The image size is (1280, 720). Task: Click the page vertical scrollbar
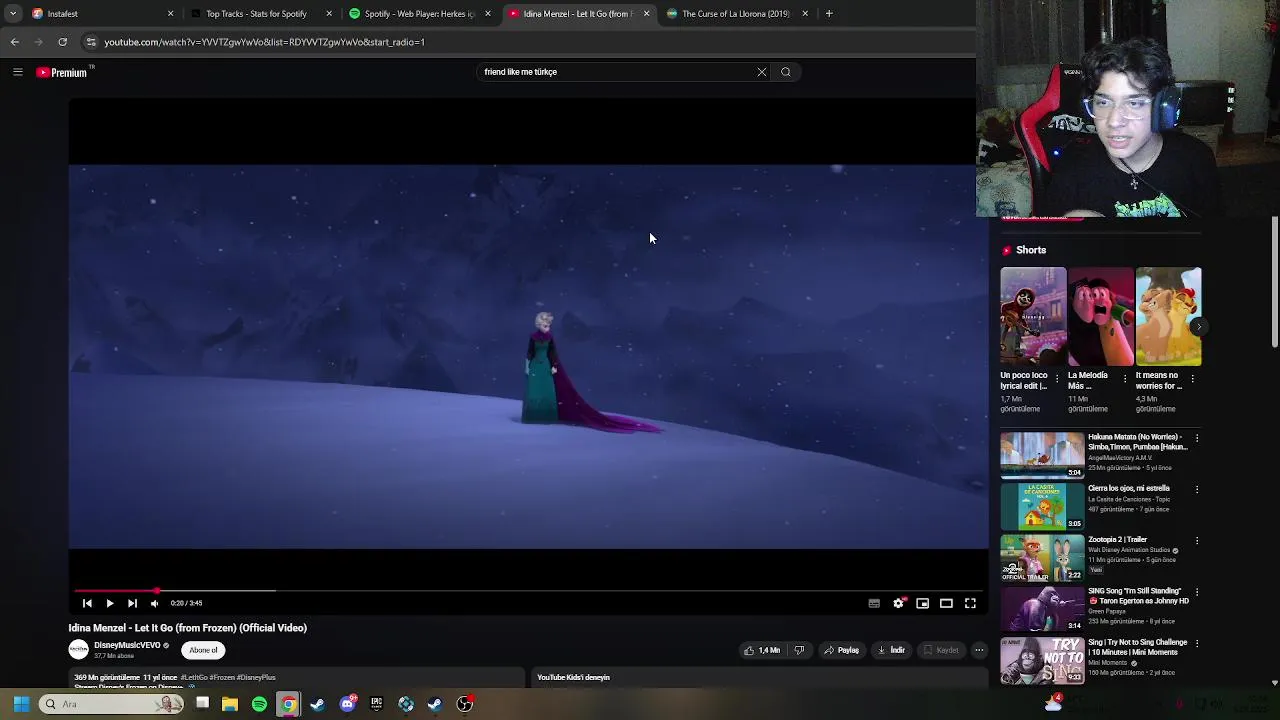1275,283
